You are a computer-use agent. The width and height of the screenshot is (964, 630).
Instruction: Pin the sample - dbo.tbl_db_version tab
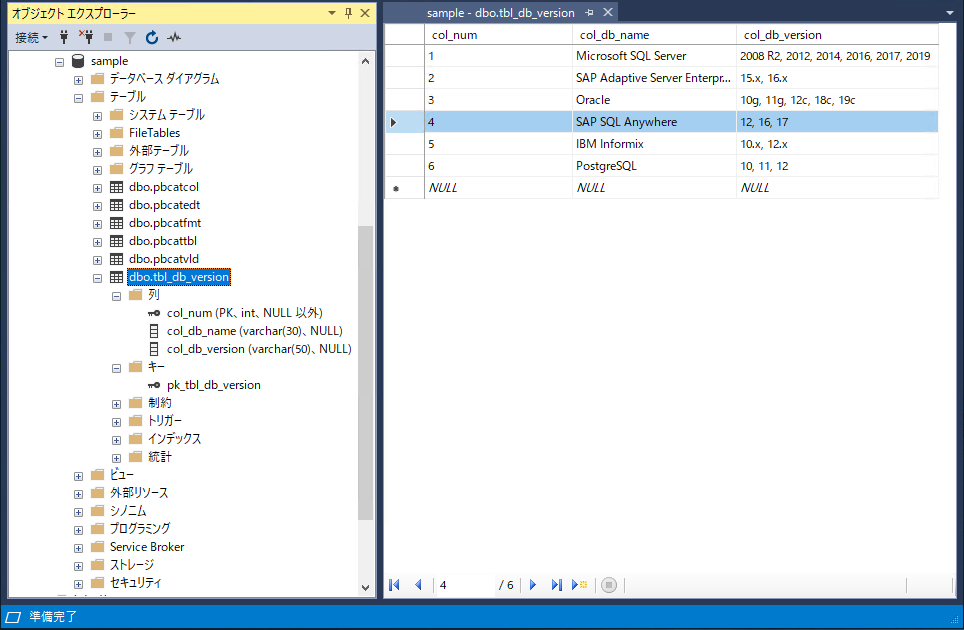point(589,13)
